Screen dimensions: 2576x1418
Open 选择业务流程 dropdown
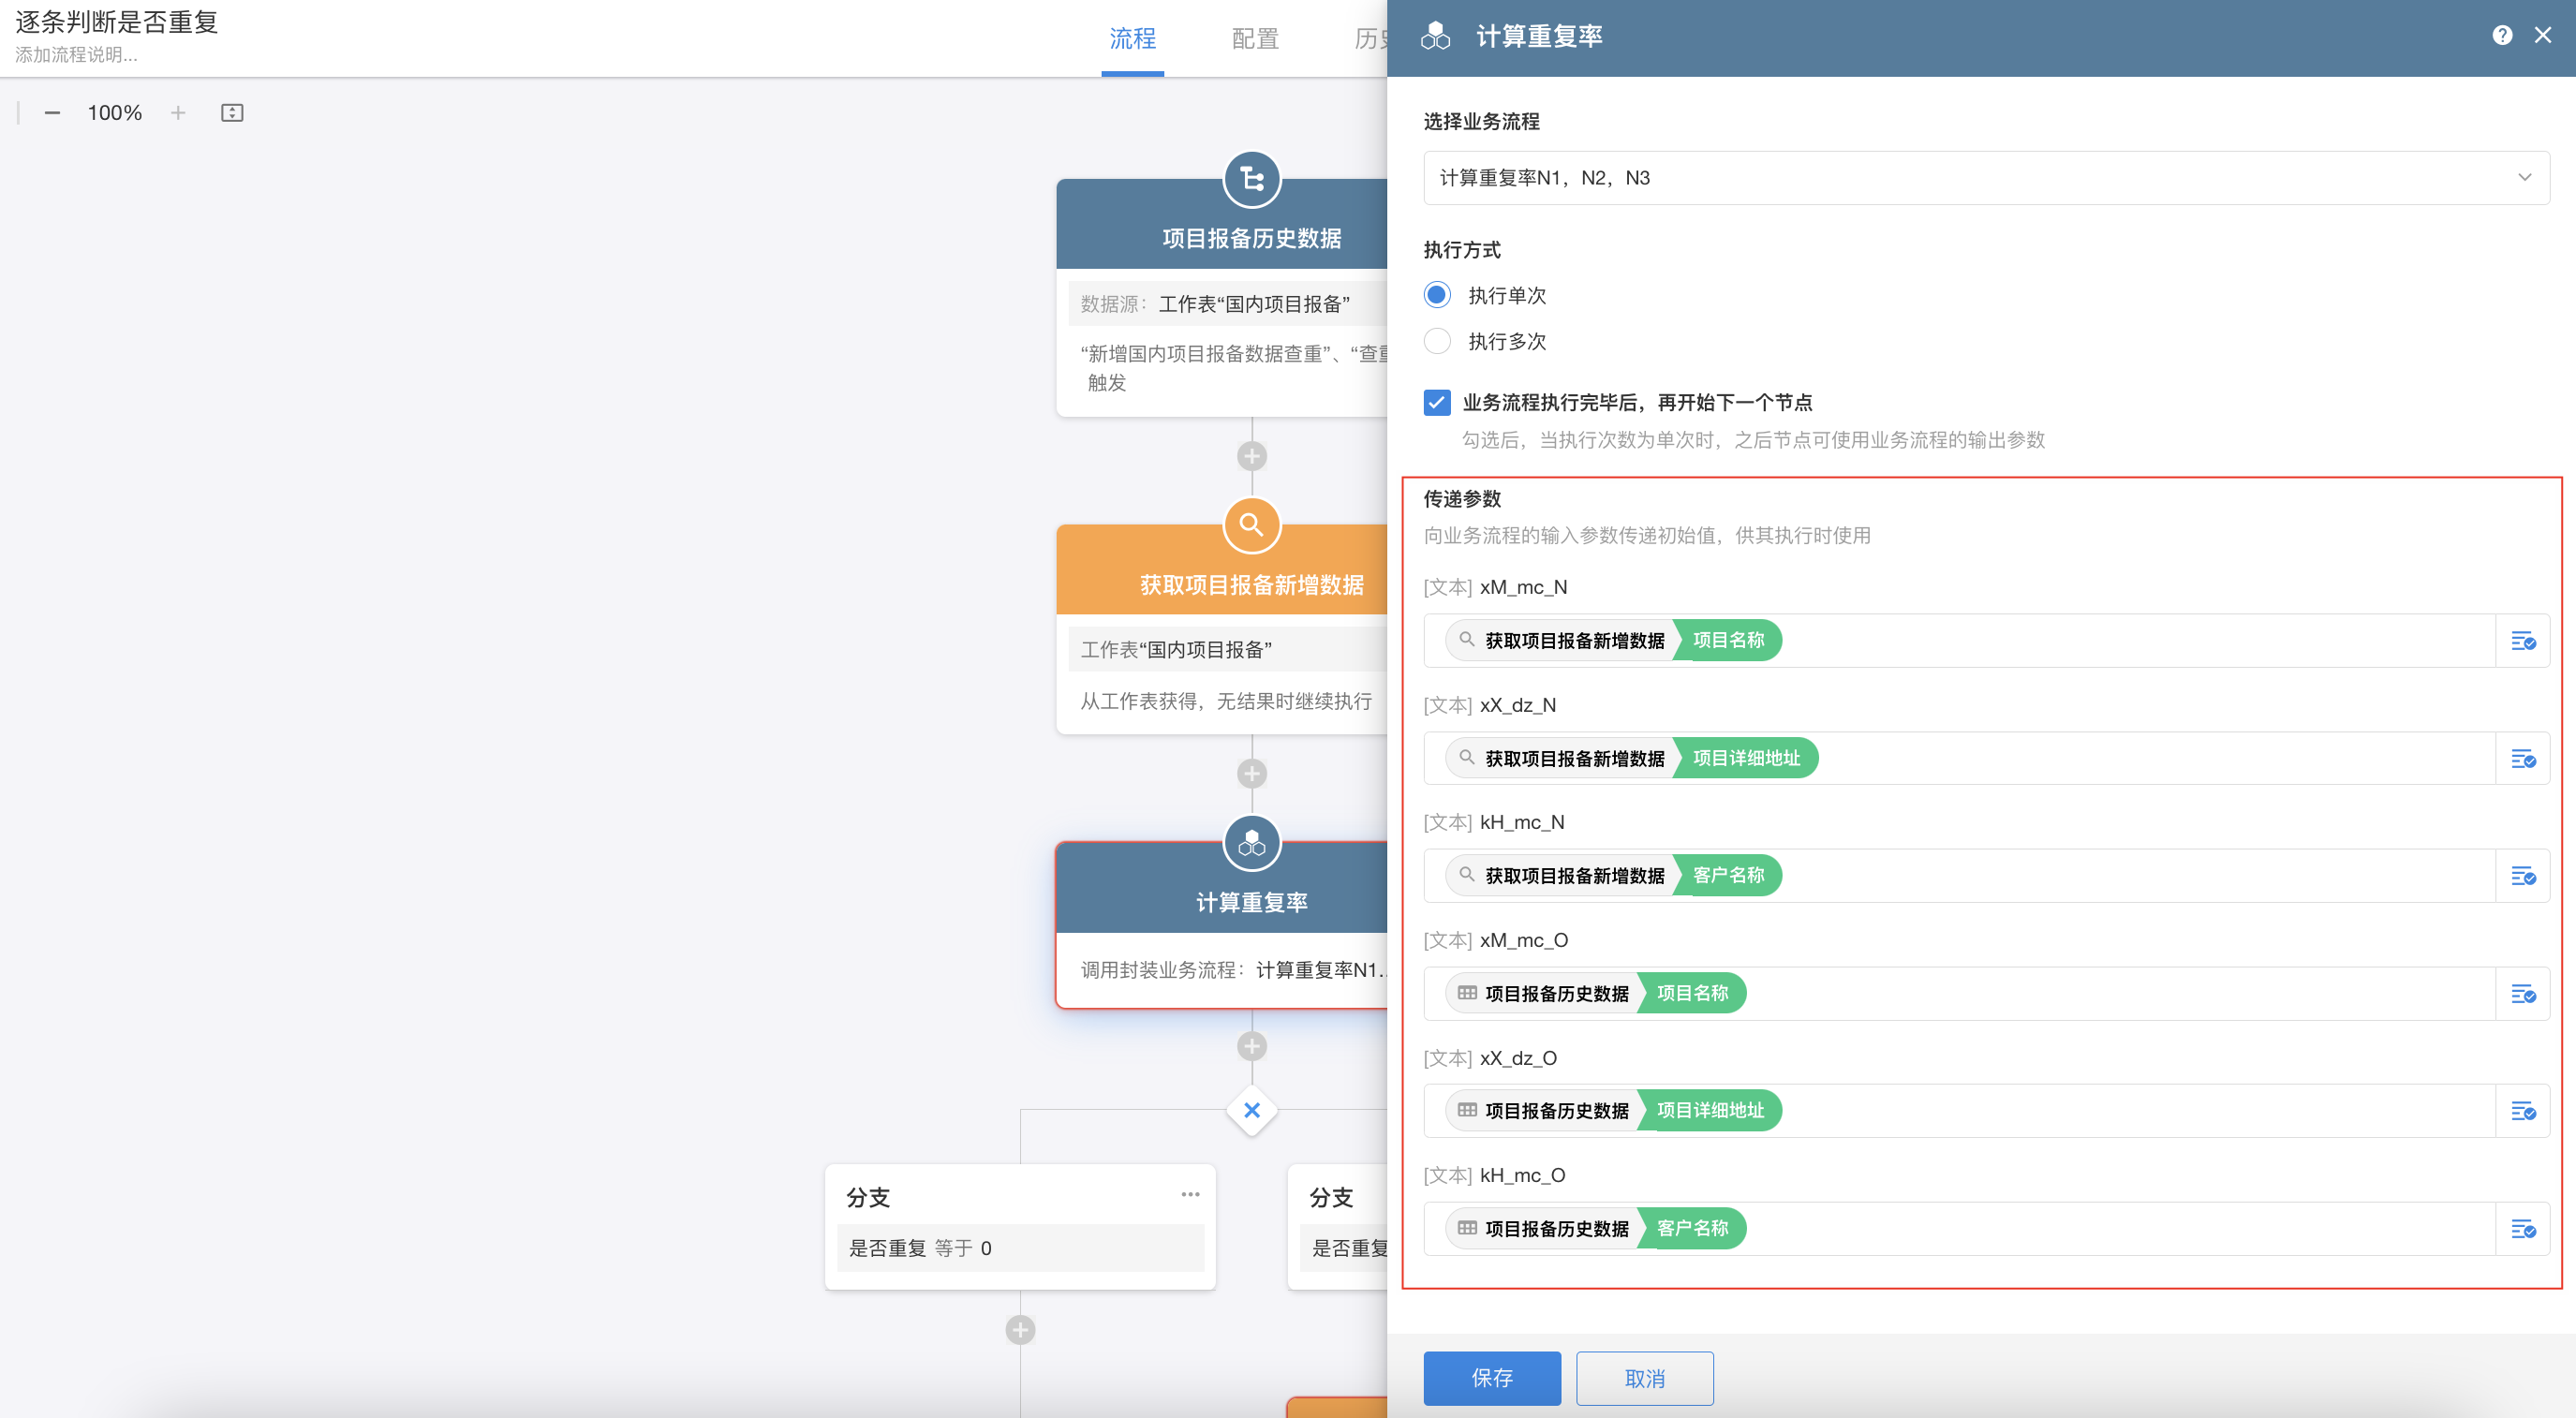pos(1985,178)
